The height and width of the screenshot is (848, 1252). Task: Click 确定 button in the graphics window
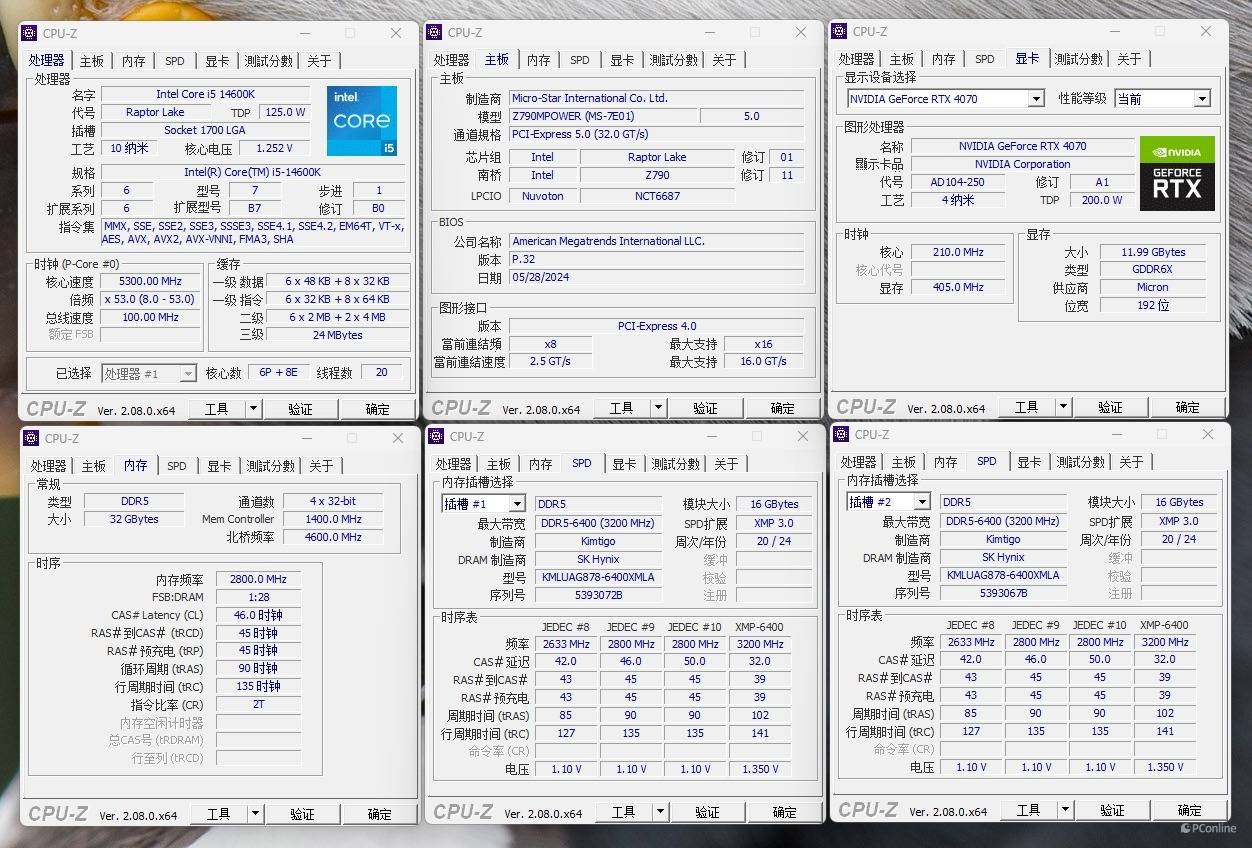tap(1187, 407)
